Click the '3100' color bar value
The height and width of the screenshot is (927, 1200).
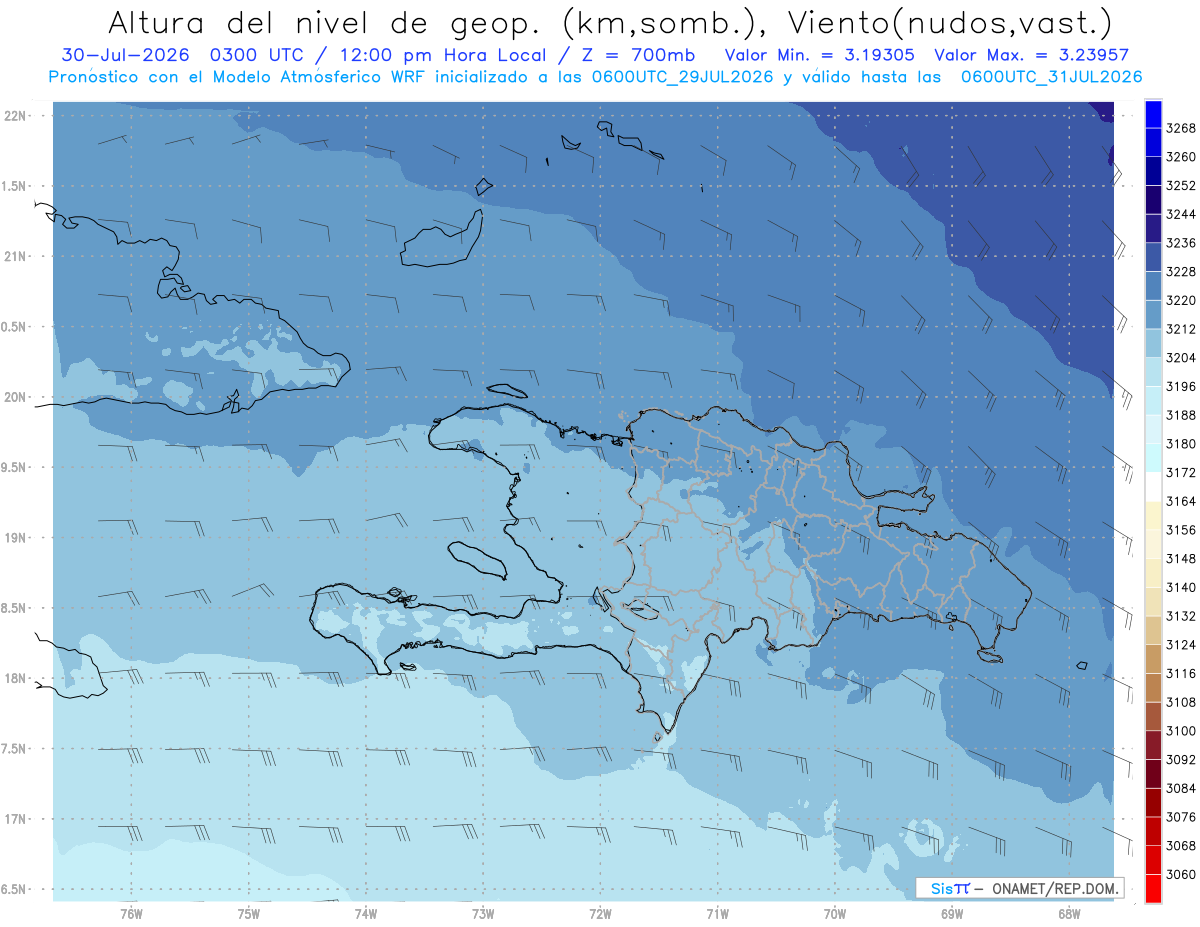coord(1181,731)
